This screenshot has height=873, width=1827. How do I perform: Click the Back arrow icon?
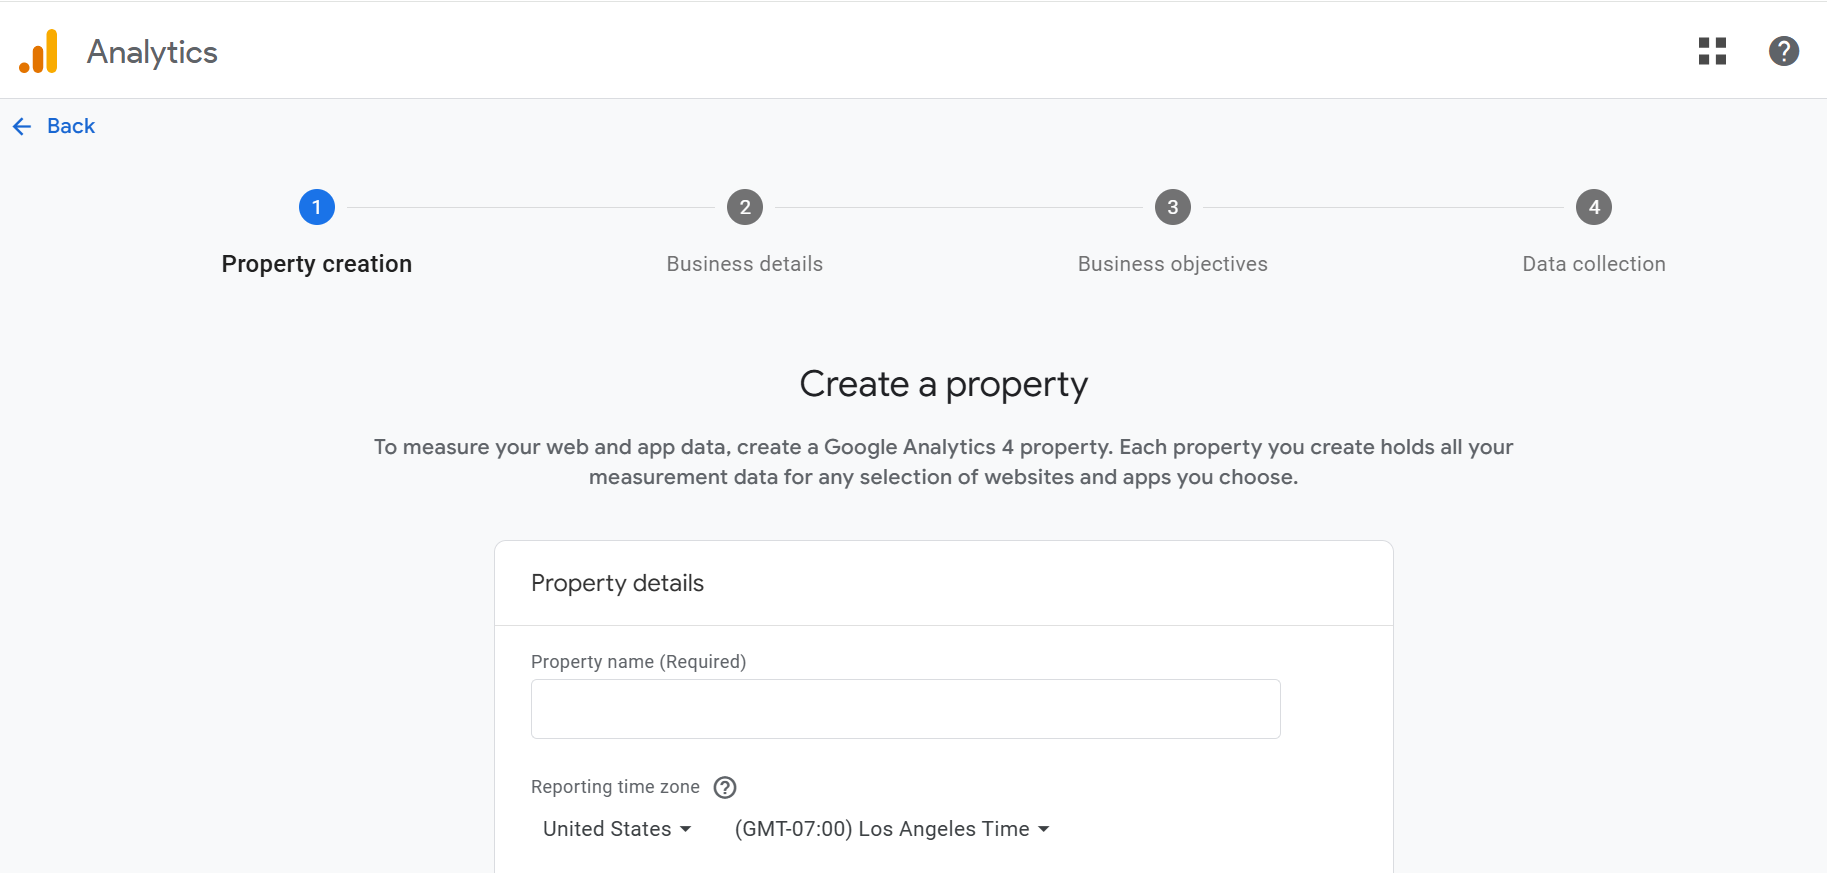pyautogui.click(x=22, y=126)
